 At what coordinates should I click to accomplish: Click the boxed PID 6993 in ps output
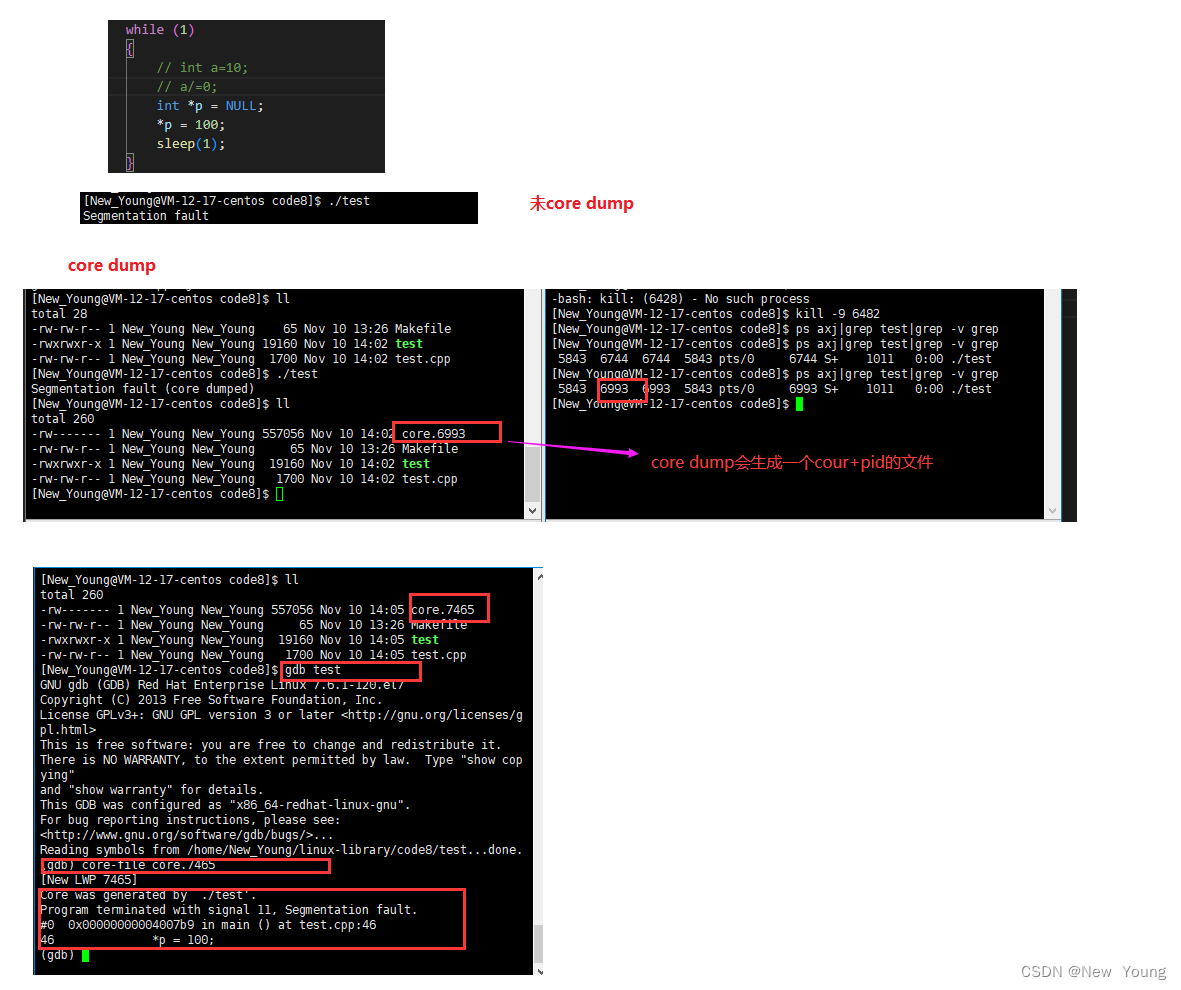[614, 389]
